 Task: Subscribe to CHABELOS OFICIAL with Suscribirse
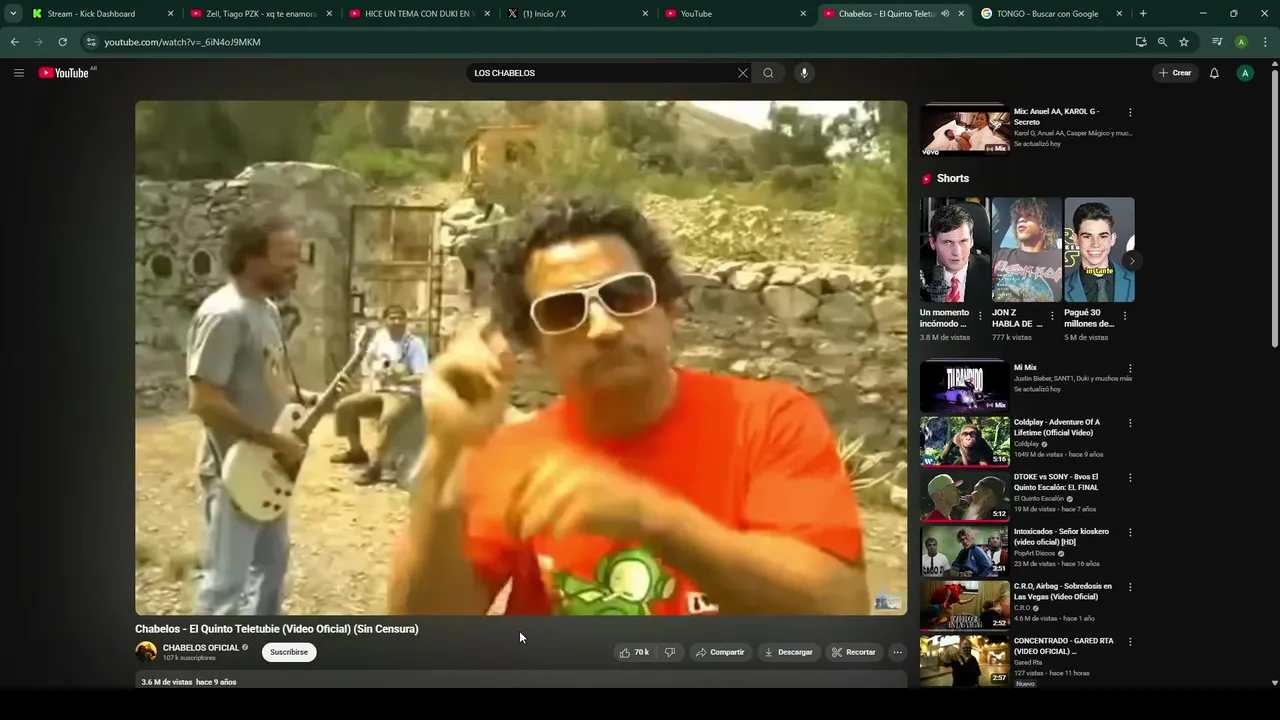[289, 652]
